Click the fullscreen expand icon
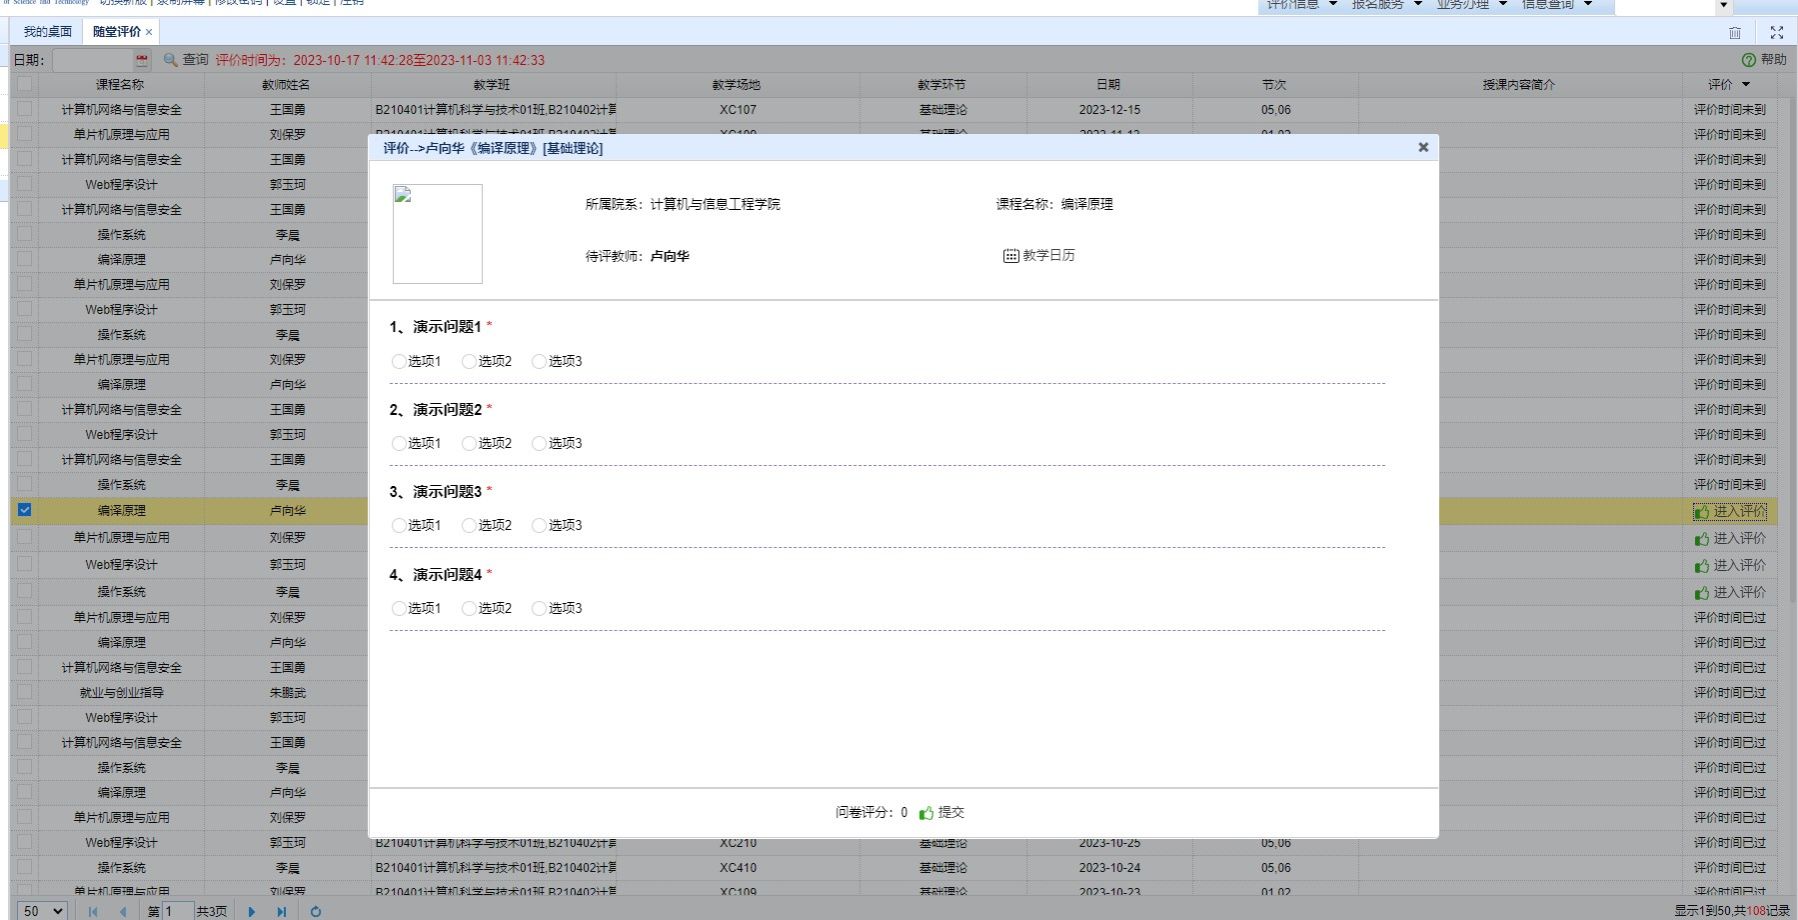1798x920 pixels. 1776,32
